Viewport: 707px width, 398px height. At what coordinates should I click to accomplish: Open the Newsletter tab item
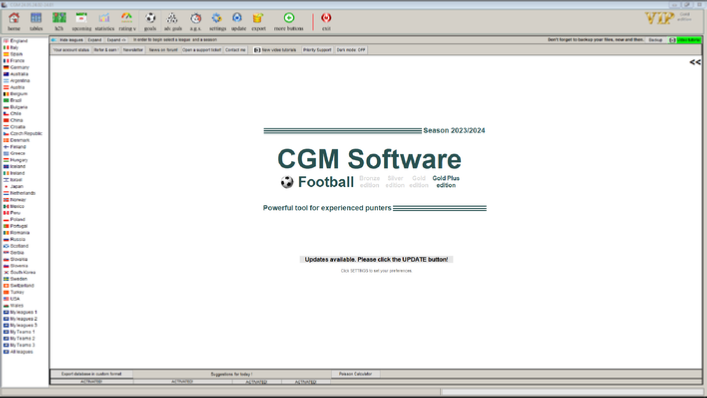pyautogui.click(x=133, y=50)
